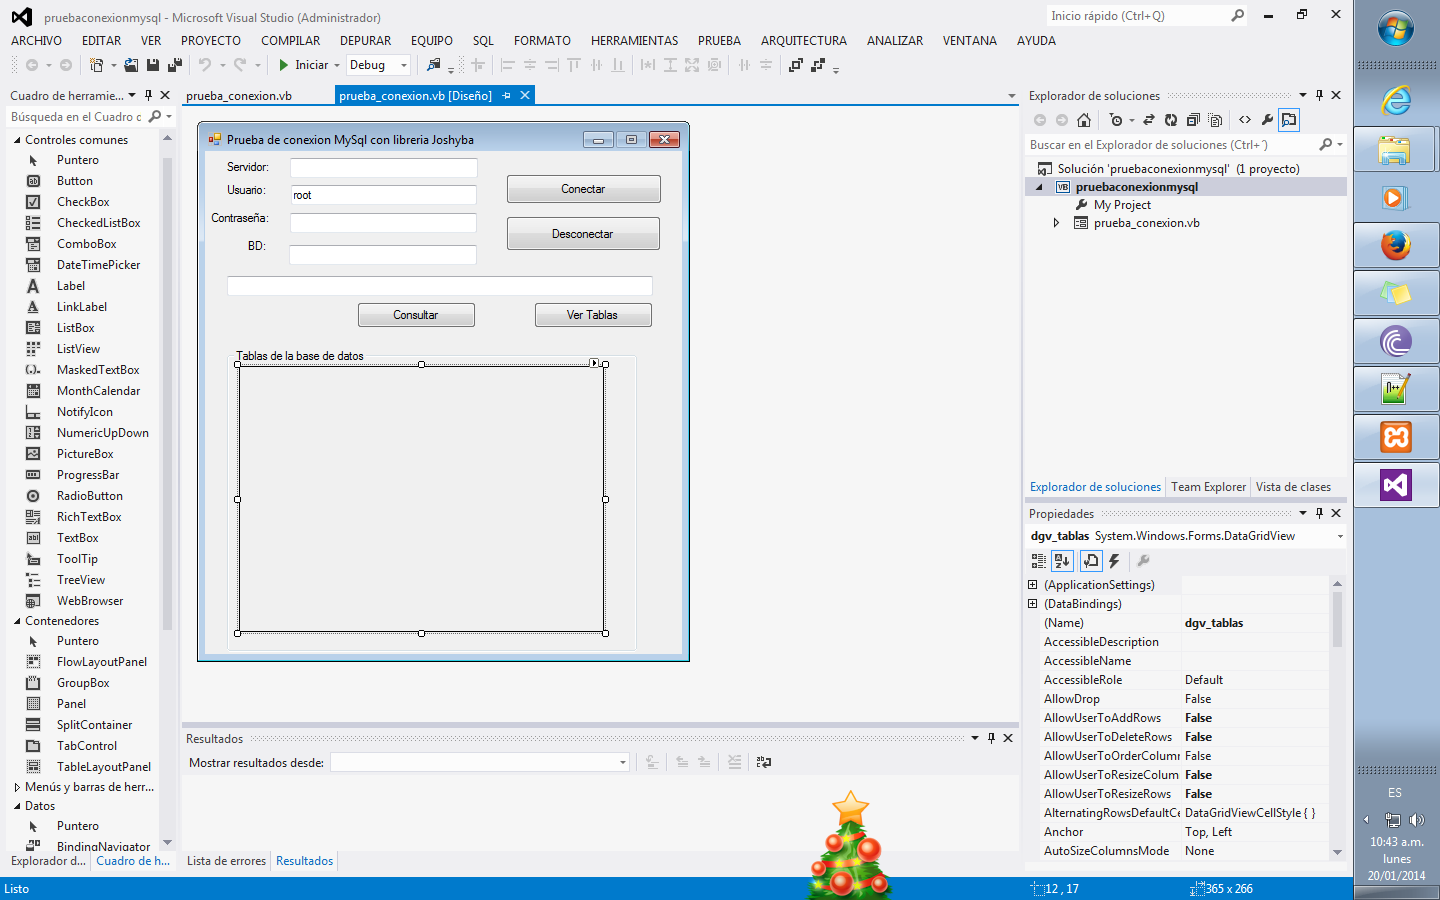Open the dgv_tablas object selector dropdown
Image resolution: width=1440 pixels, height=900 pixels.
coord(1340,536)
